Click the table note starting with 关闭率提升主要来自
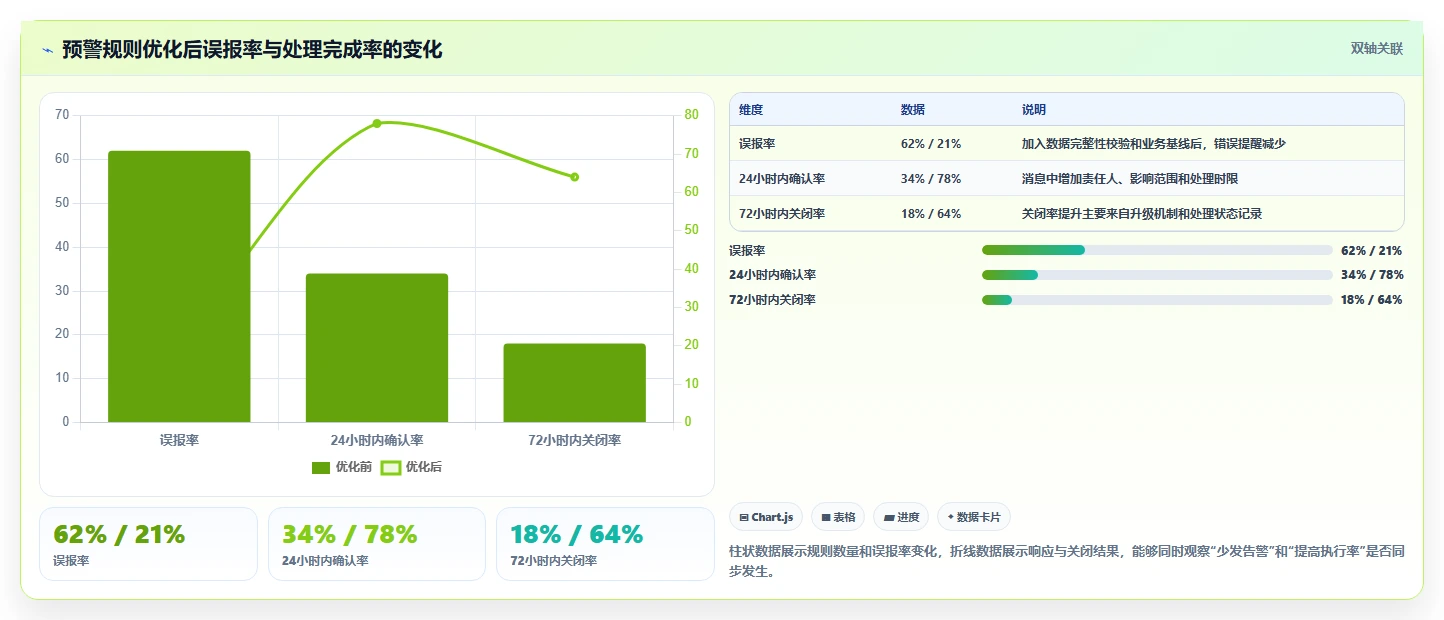This screenshot has width=1444, height=620. coord(1141,214)
